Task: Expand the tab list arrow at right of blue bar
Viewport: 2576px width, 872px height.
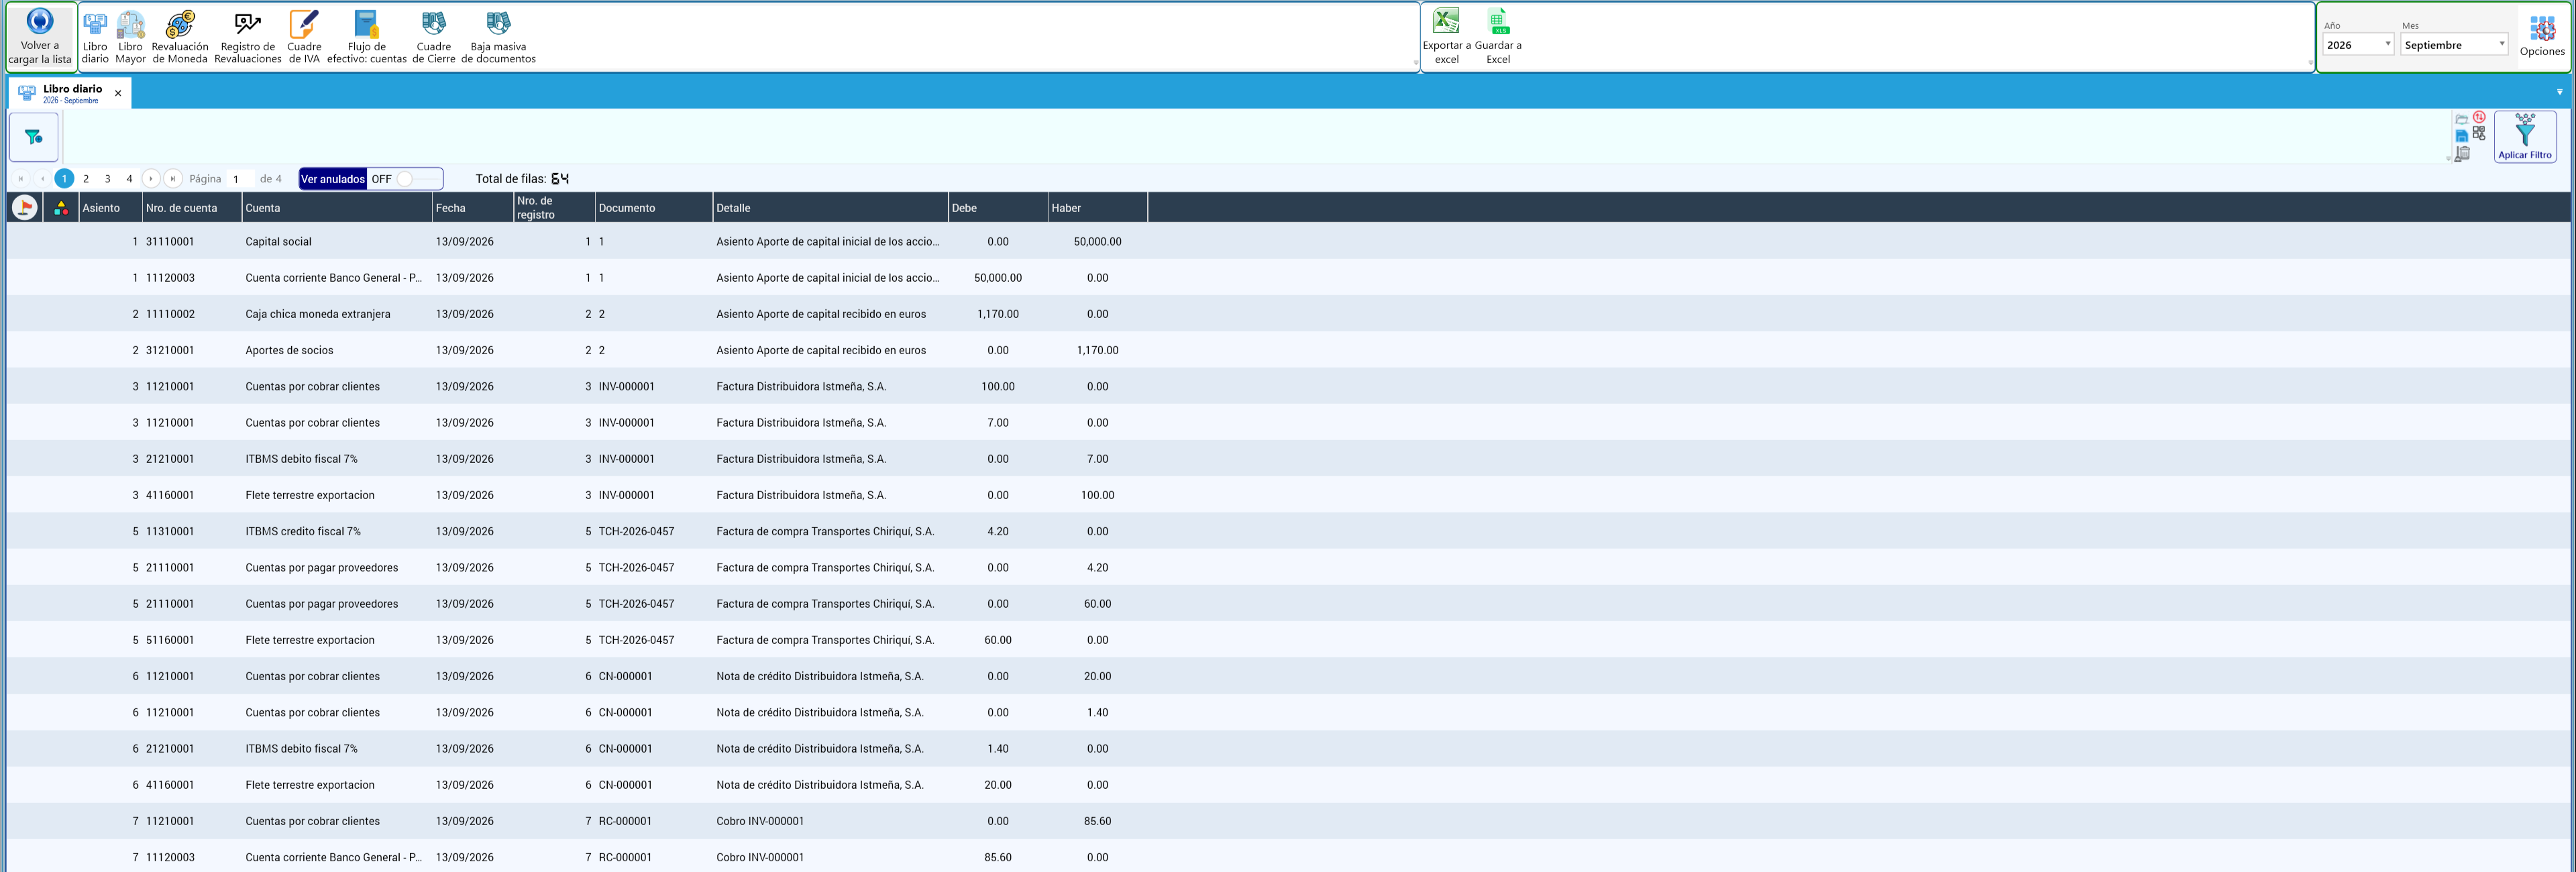Action: pyautogui.click(x=2560, y=92)
